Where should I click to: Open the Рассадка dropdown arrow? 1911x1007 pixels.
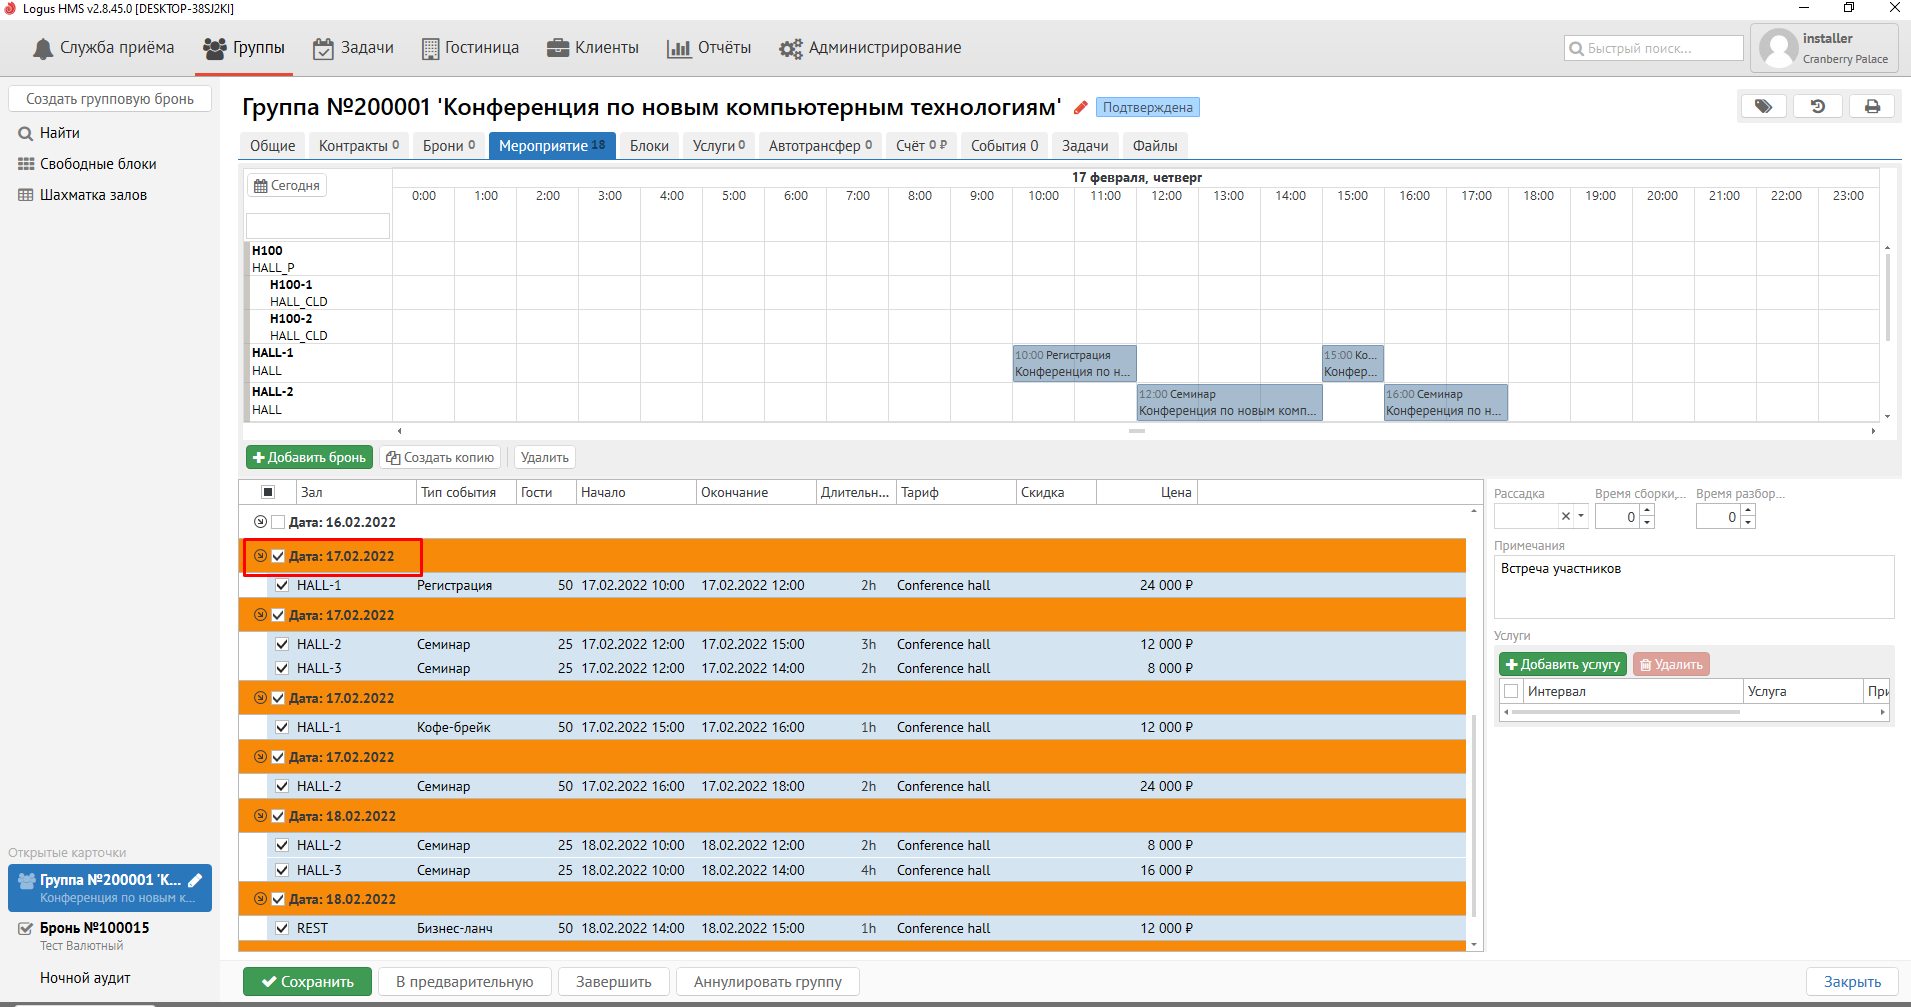(1581, 517)
